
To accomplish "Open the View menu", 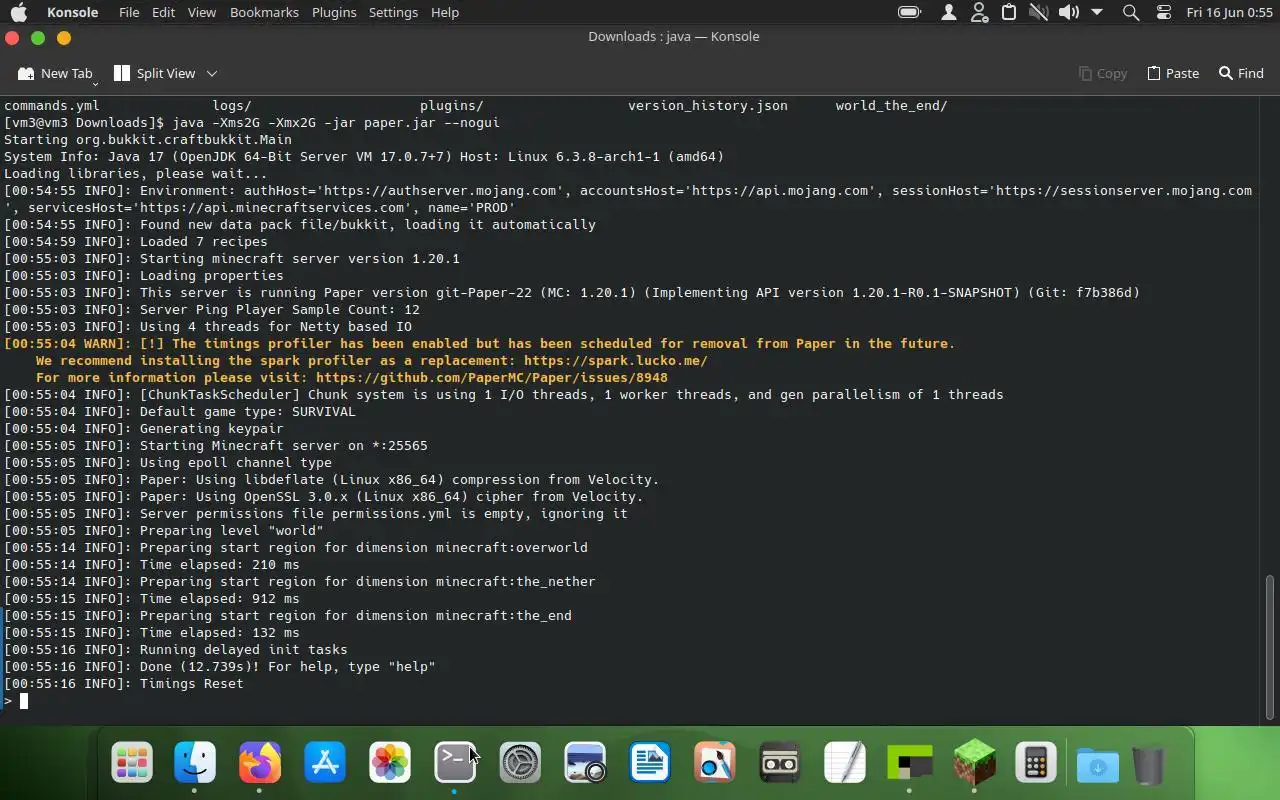I will click(x=202, y=12).
